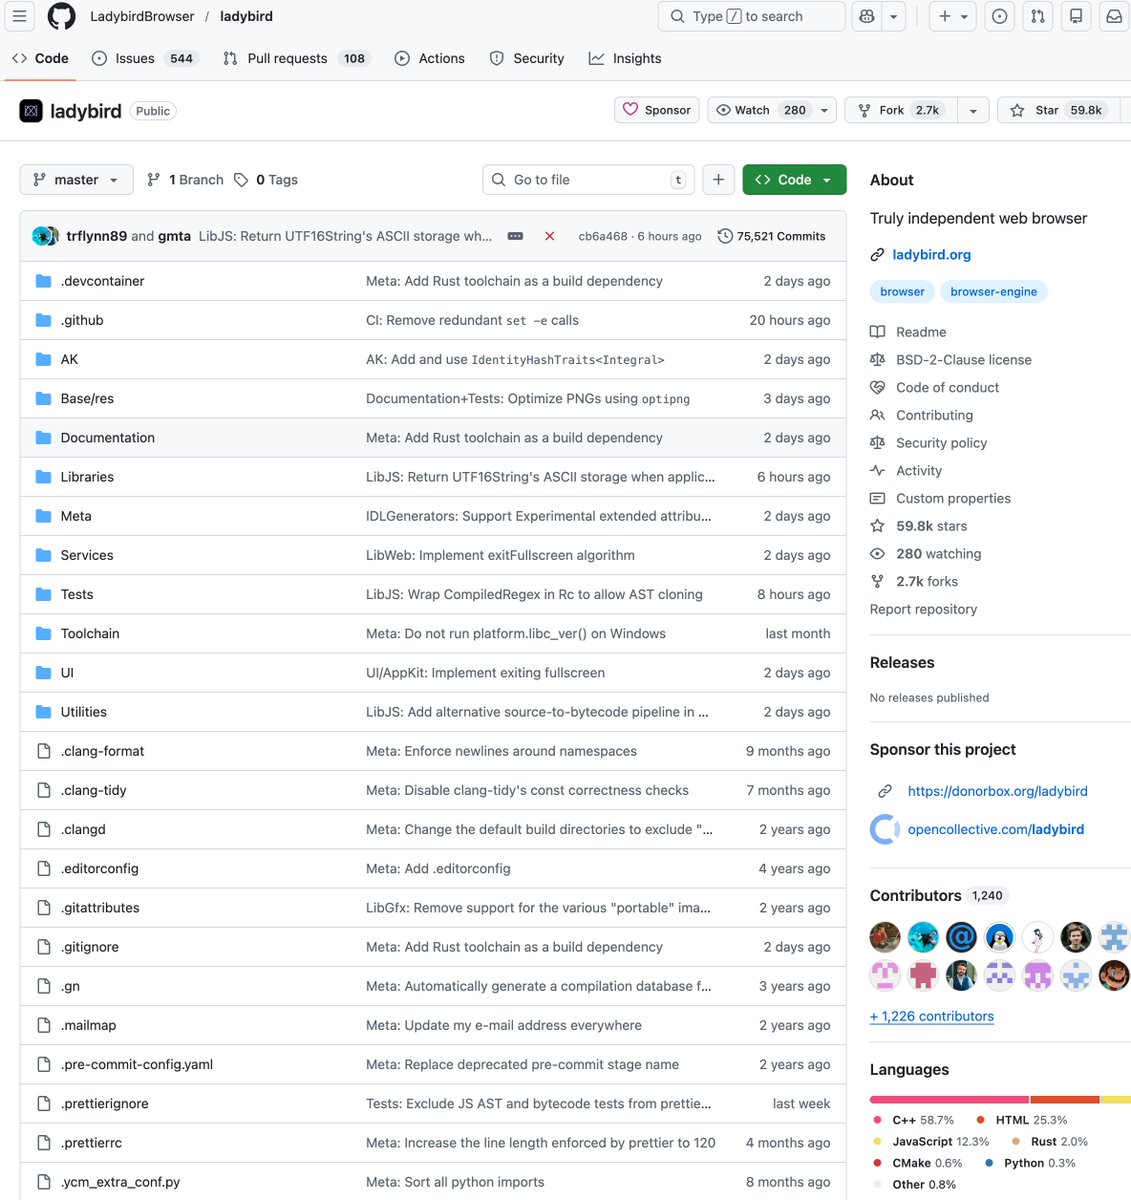The width and height of the screenshot is (1131, 1200).
Task: Click the commit history clock icon
Action: click(725, 236)
